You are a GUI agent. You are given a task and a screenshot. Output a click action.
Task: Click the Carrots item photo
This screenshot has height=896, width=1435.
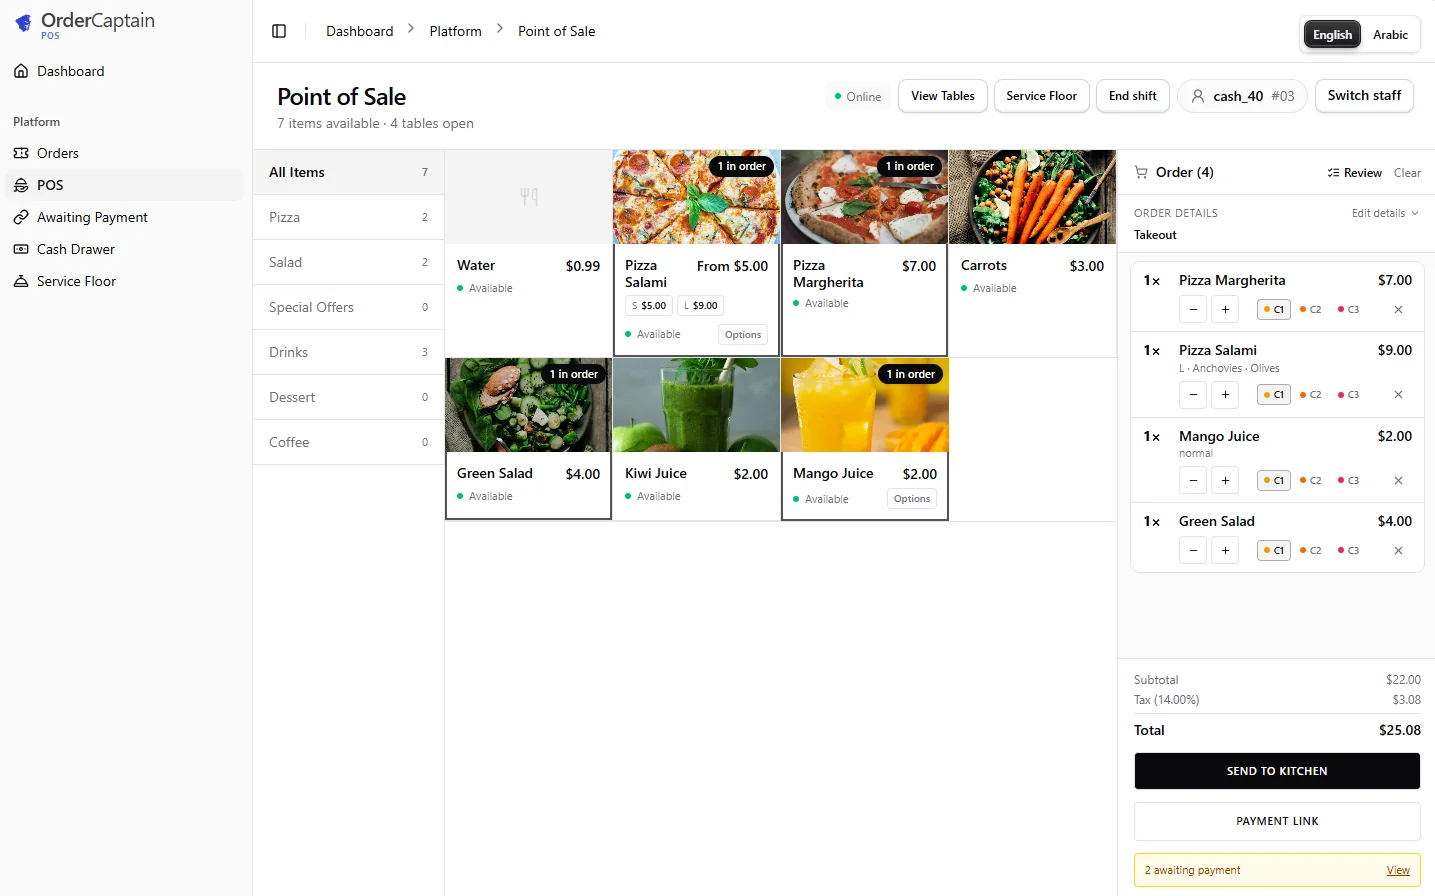pos(1032,197)
